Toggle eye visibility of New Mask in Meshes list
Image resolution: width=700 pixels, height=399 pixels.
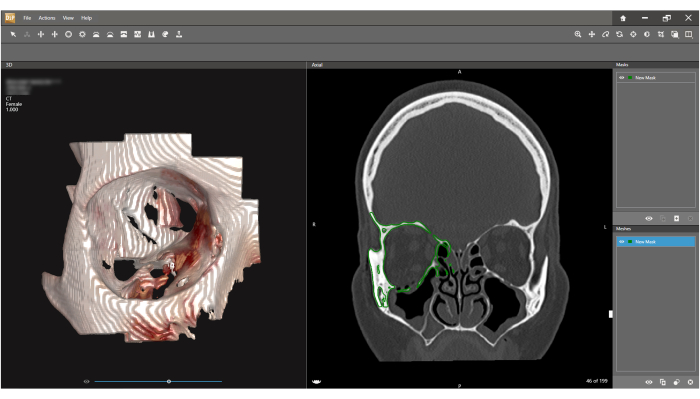(621, 241)
